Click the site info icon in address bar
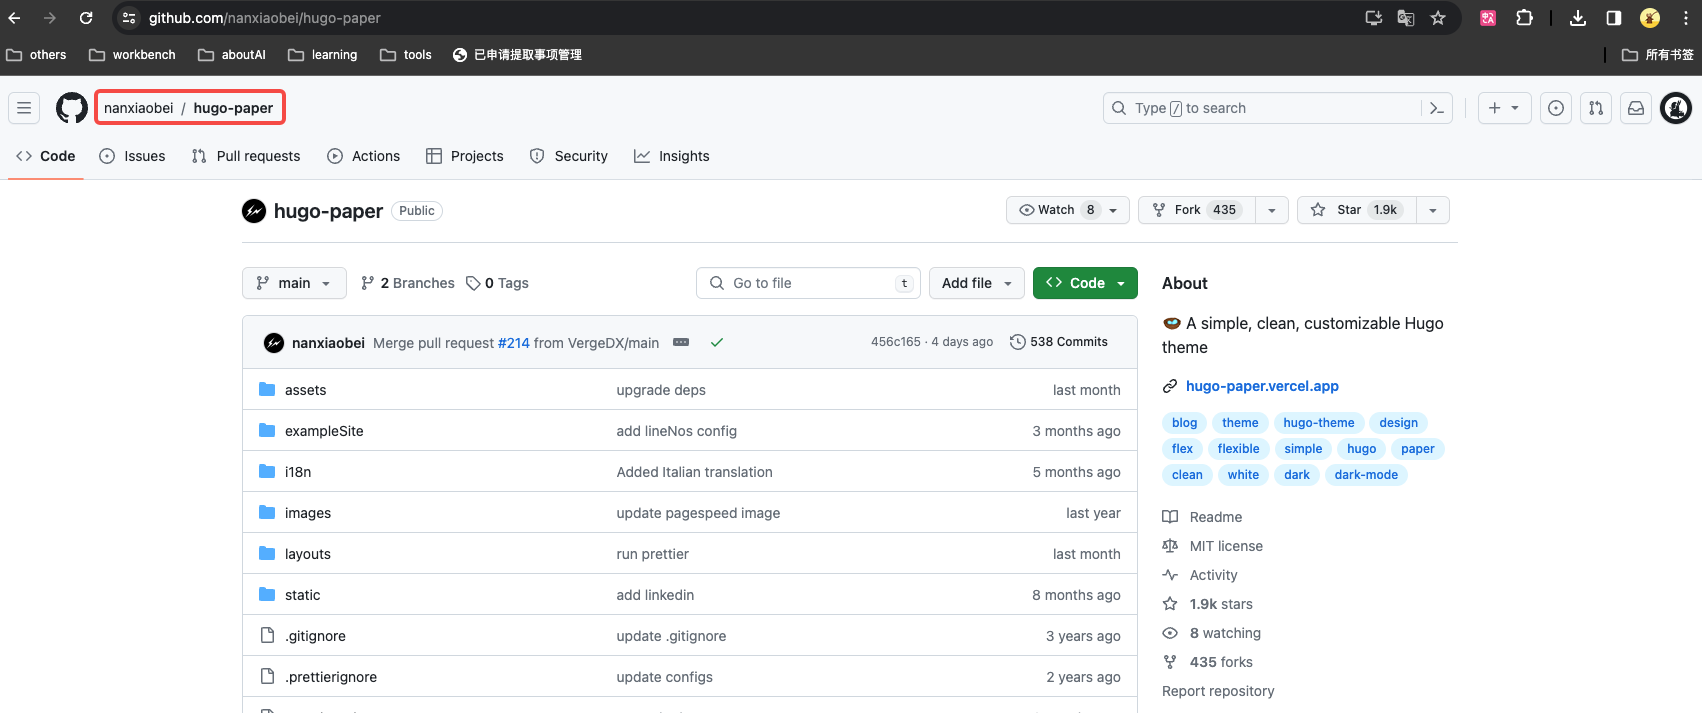1702x713 pixels. coord(129,18)
